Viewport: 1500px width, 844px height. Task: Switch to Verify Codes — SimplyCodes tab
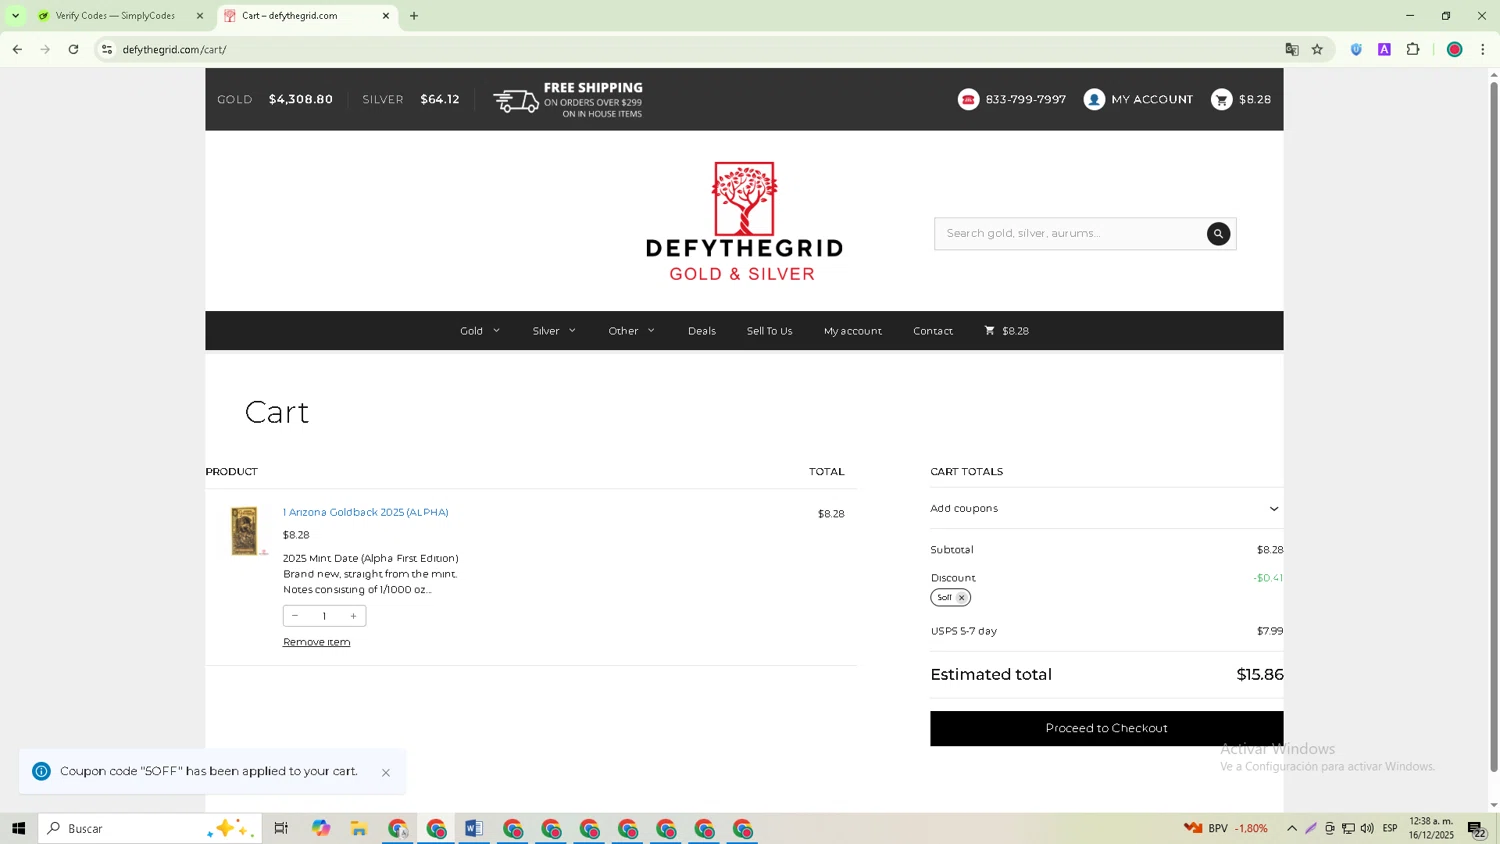[x=115, y=16]
